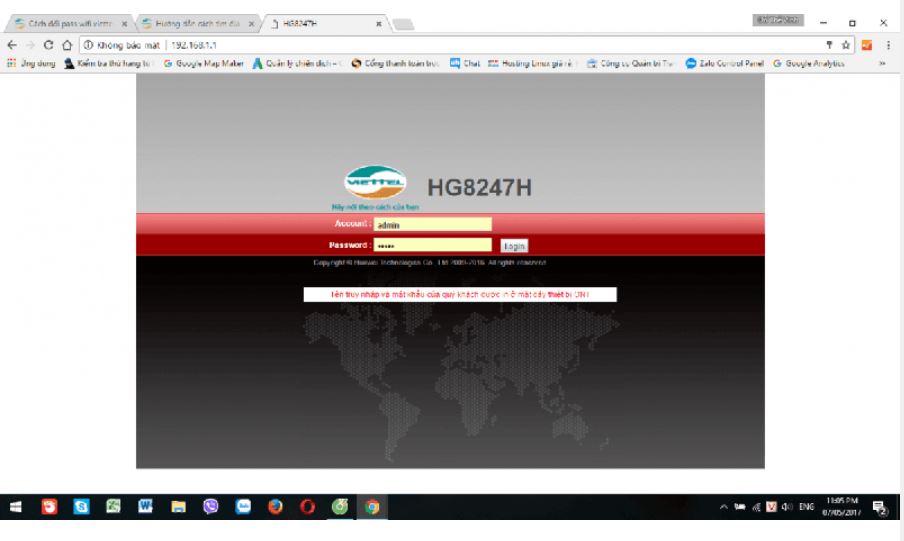
Task: Open Word from the taskbar
Action: pos(145,507)
